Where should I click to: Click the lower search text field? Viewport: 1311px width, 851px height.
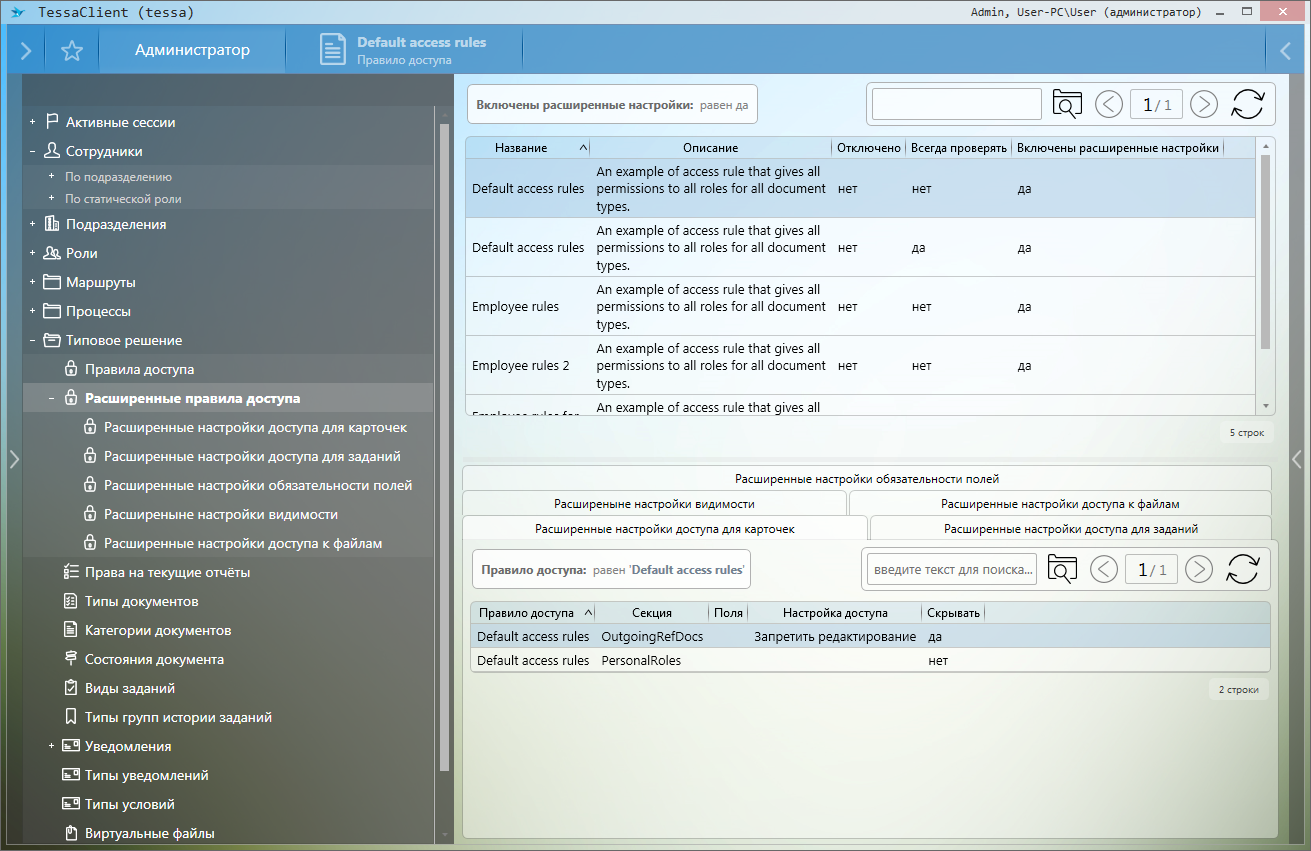pos(951,569)
